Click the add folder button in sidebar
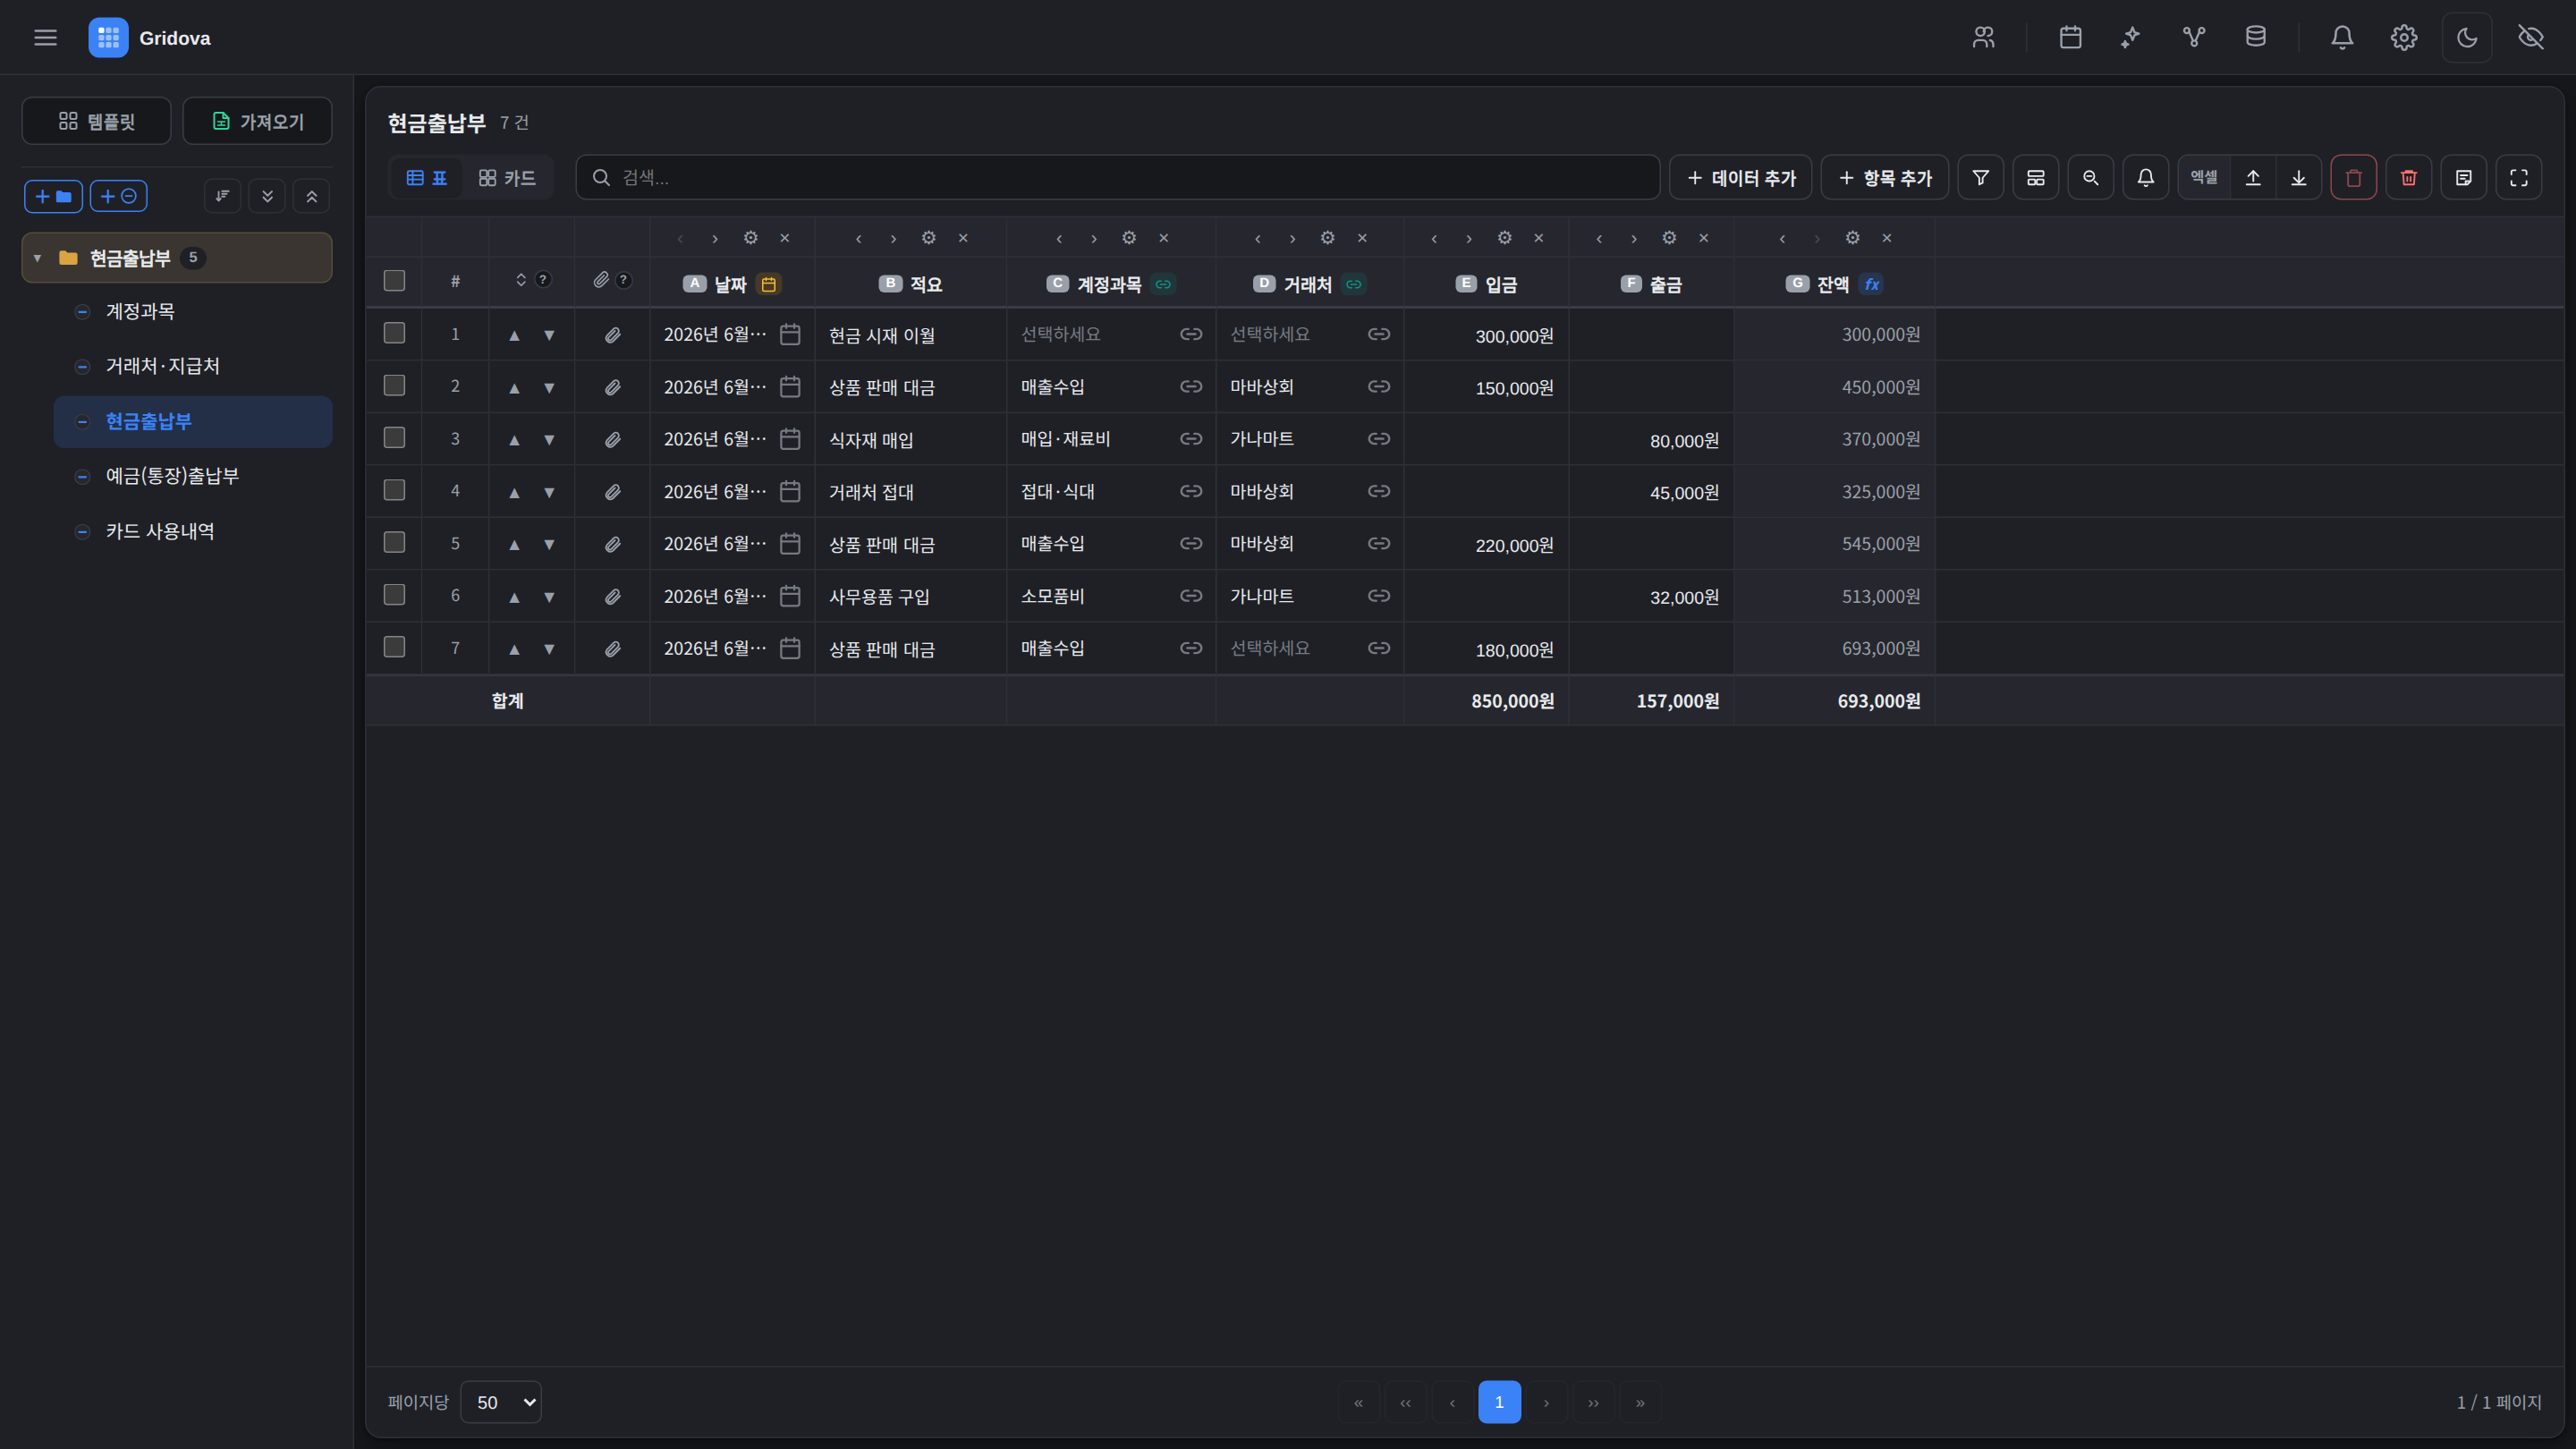Image resolution: width=2576 pixels, height=1449 pixels. click(x=53, y=196)
